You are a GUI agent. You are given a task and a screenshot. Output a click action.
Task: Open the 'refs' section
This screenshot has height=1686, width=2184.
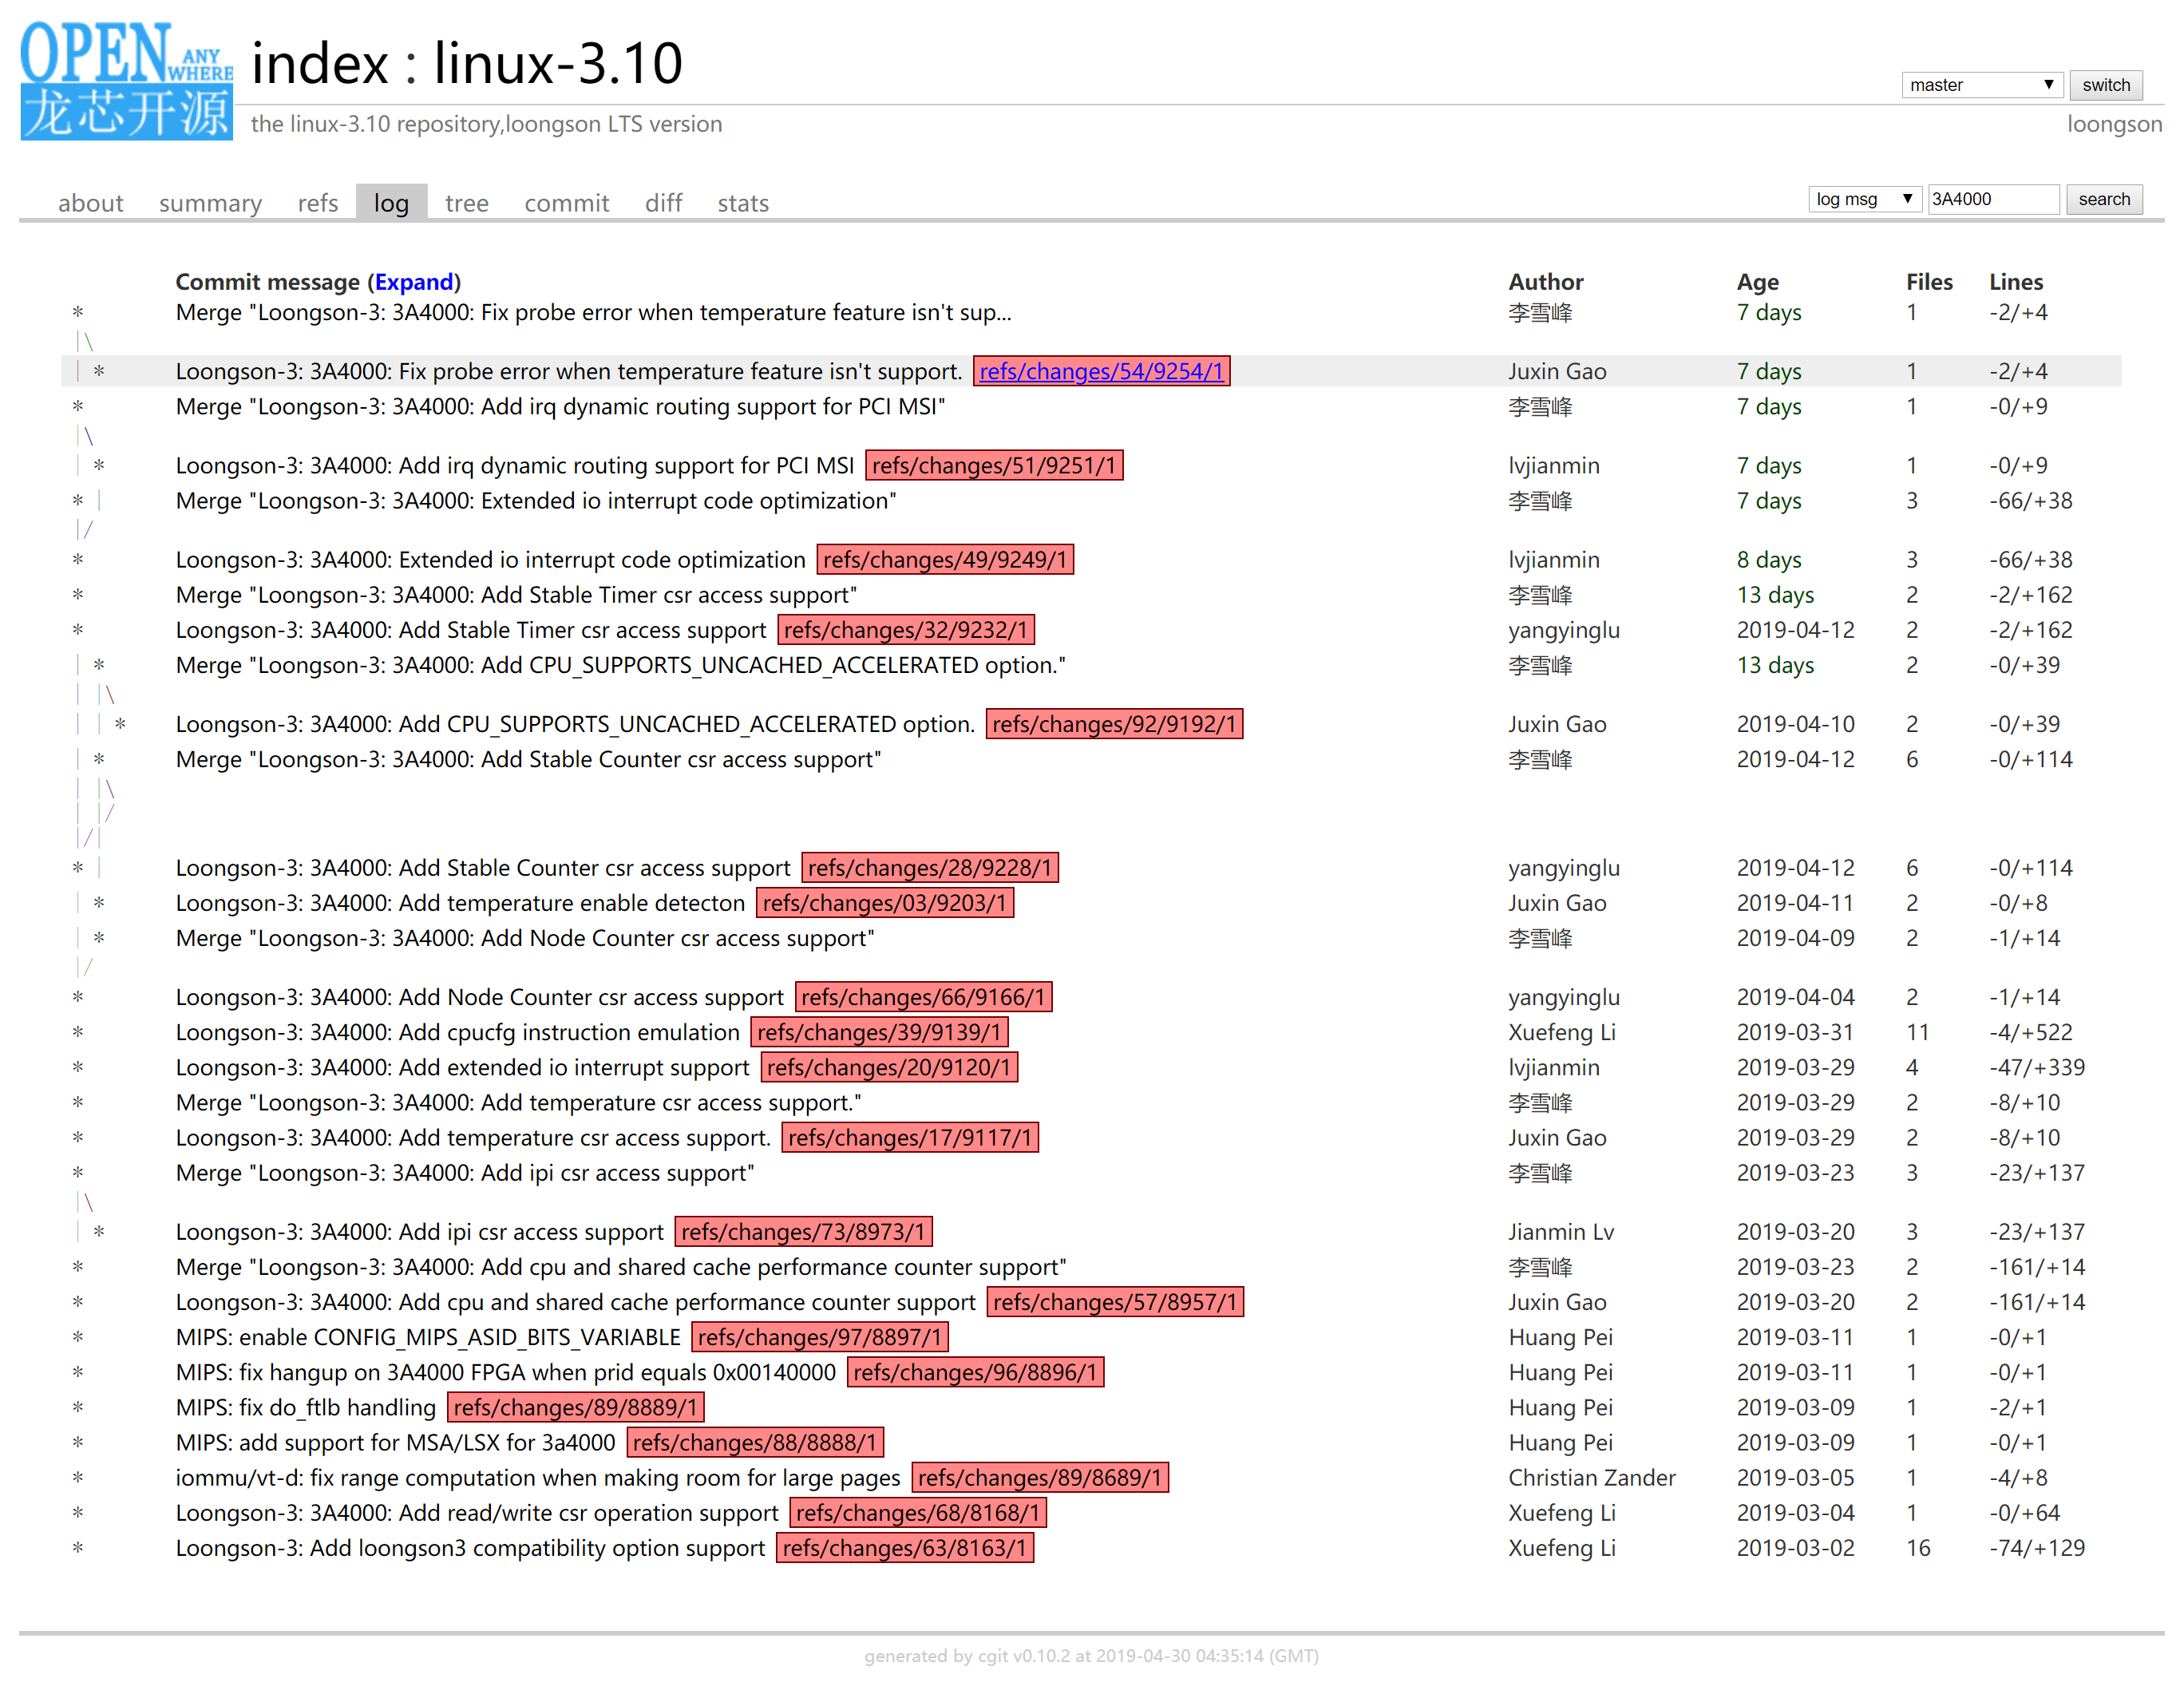(317, 203)
